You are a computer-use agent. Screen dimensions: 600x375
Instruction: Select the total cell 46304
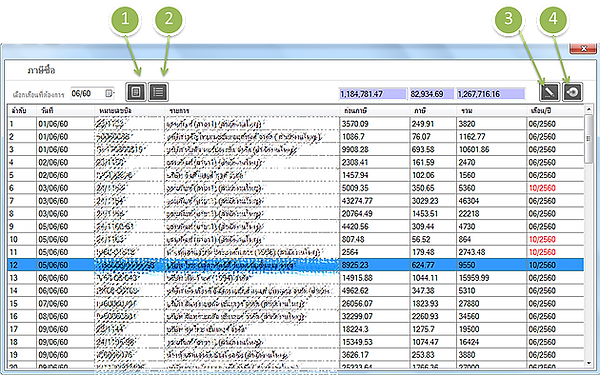(x=491, y=201)
